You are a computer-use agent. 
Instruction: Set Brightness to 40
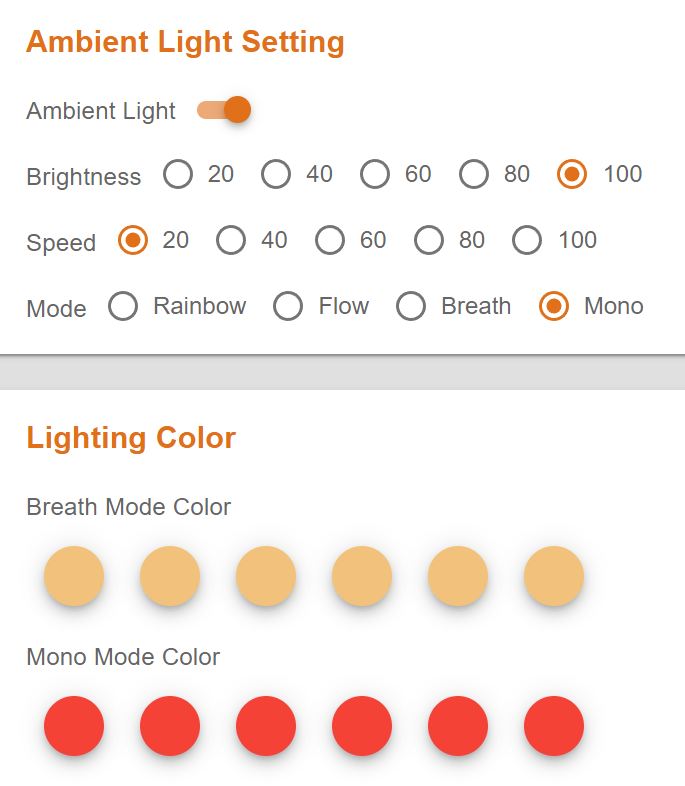[276, 175]
